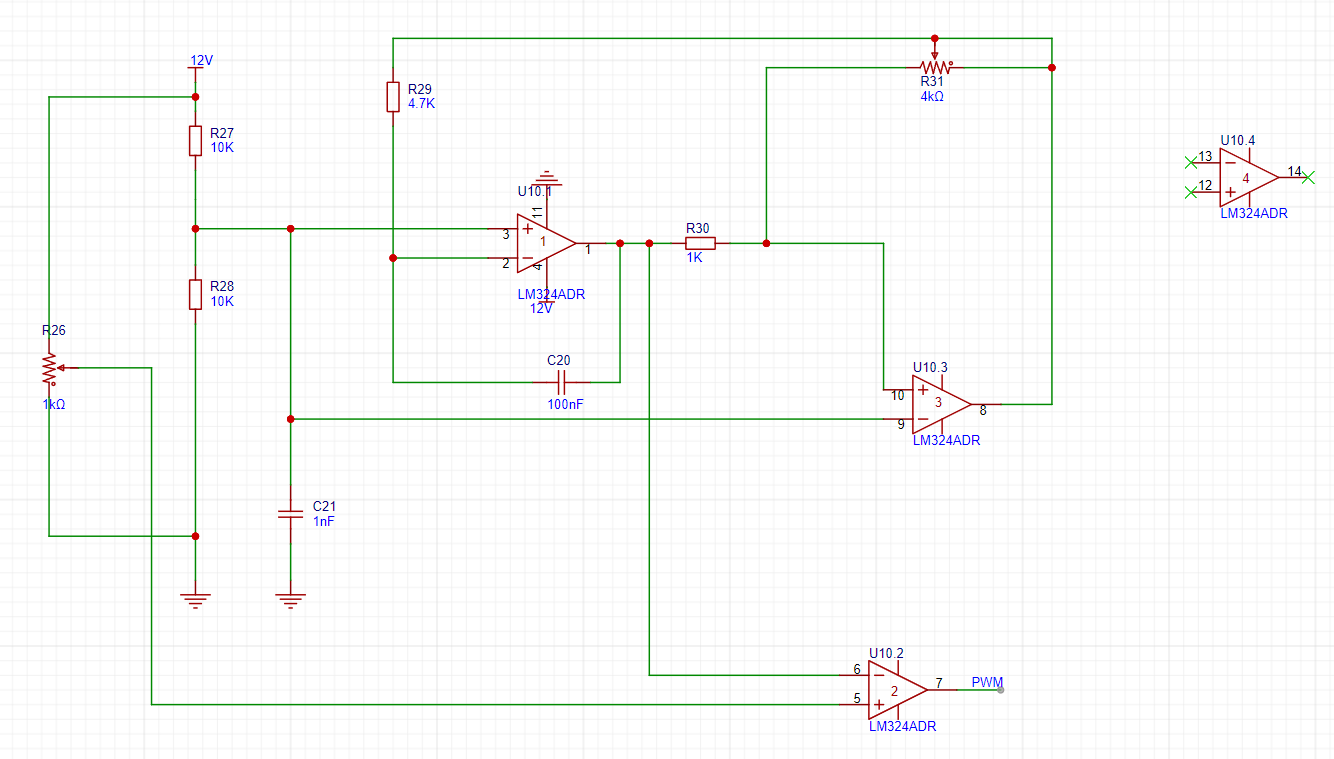Select the R29 resistor symbol

pyautogui.click(x=393, y=97)
